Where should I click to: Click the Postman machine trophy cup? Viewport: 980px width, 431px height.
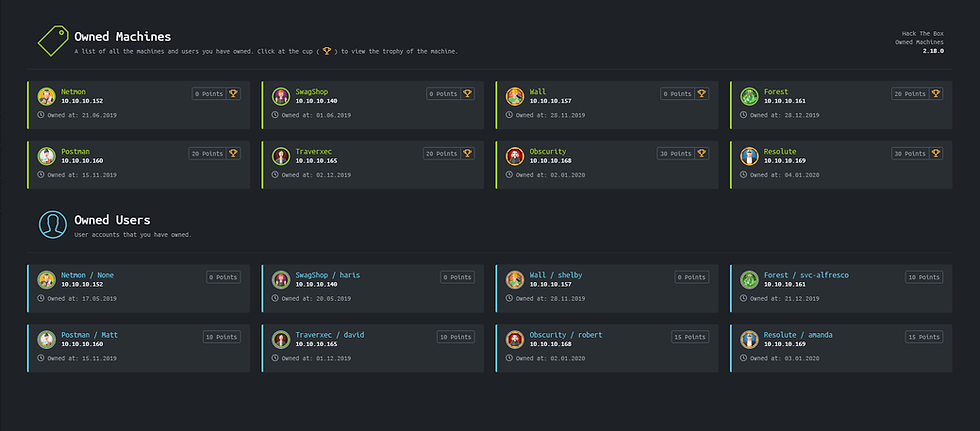235,153
